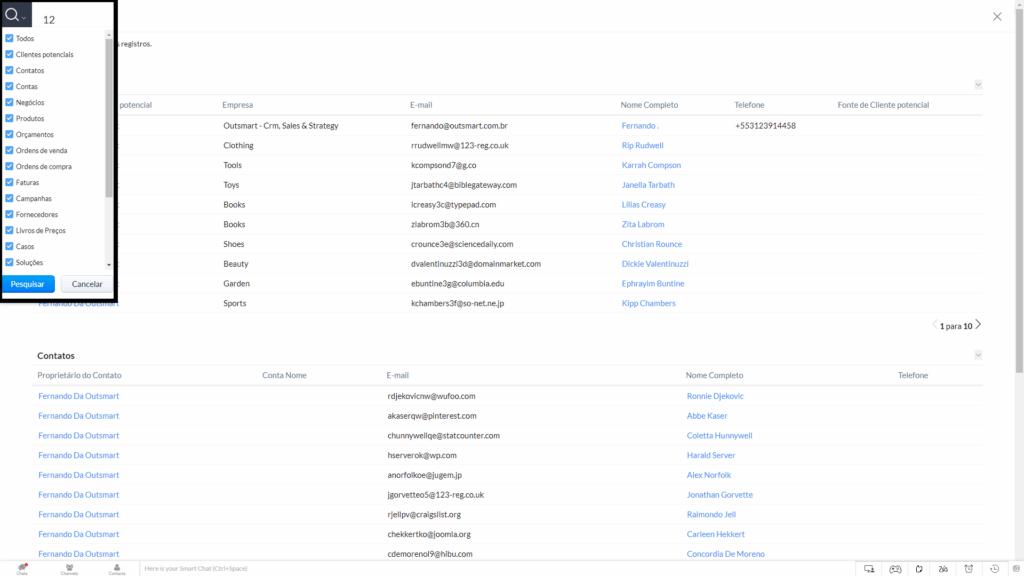This screenshot has width=1024, height=576.
Task: Open the alarm clock reminders icon
Action: coord(969,569)
